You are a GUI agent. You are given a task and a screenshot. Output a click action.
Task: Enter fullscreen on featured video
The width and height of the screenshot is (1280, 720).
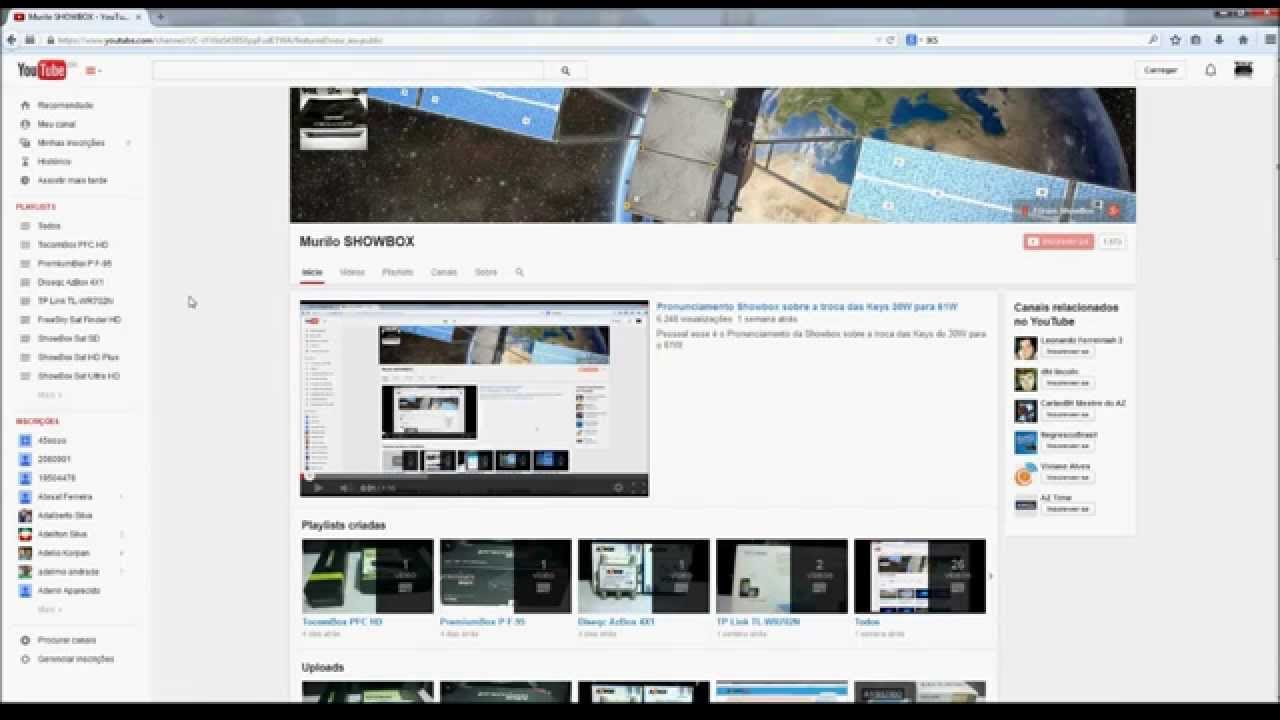pos(639,488)
